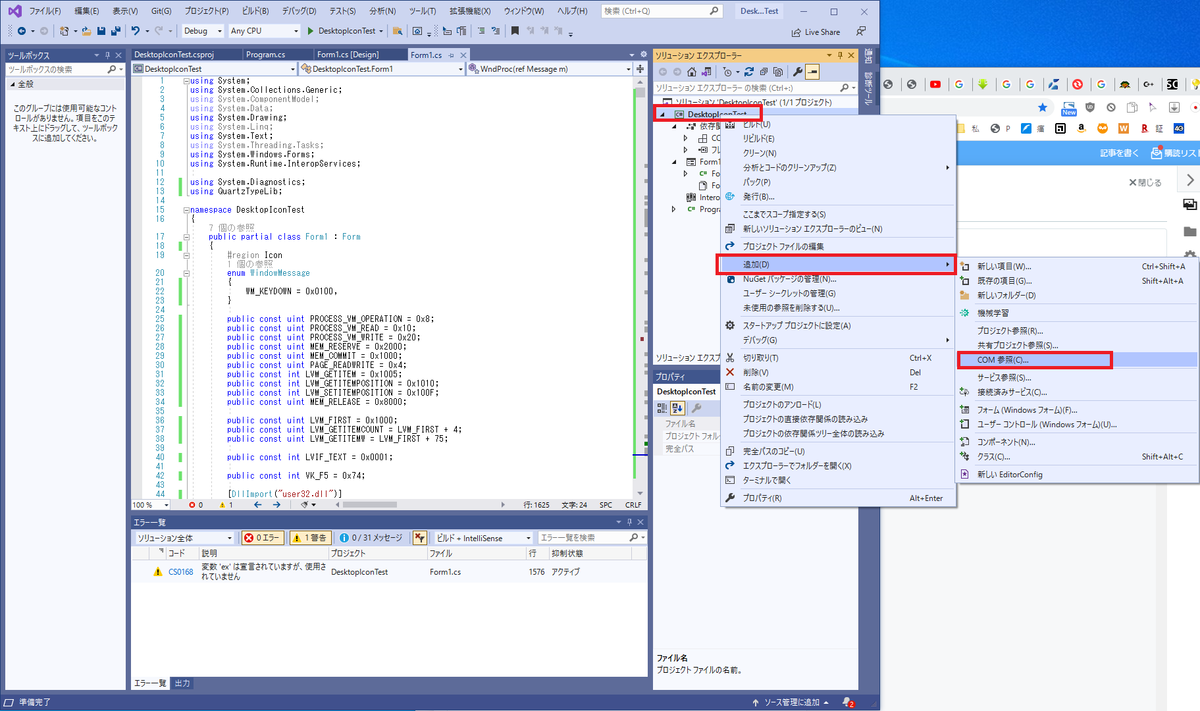Image resolution: width=1200 pixels, height=711 pixels.
Task: Click プロパティ(R) in context menu
Action: tap(838, 498)
